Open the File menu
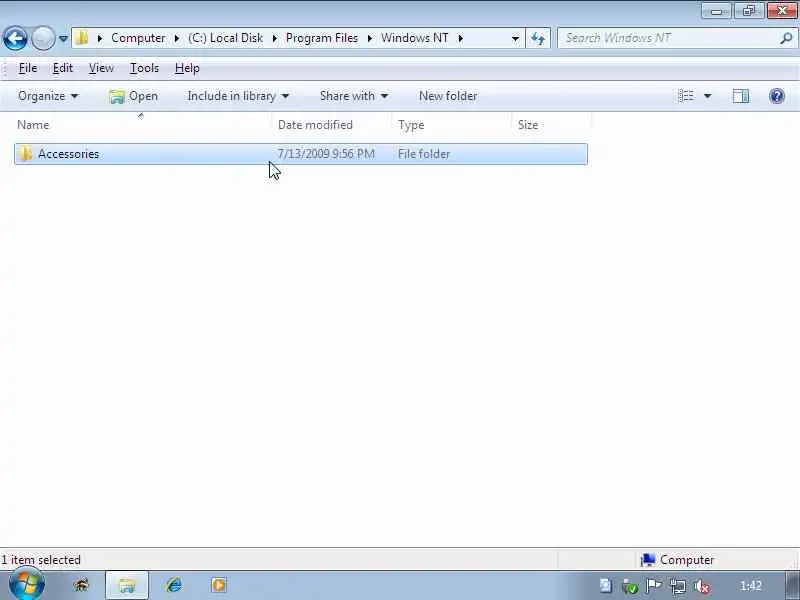The image size is (800, 600). point(28,68)
